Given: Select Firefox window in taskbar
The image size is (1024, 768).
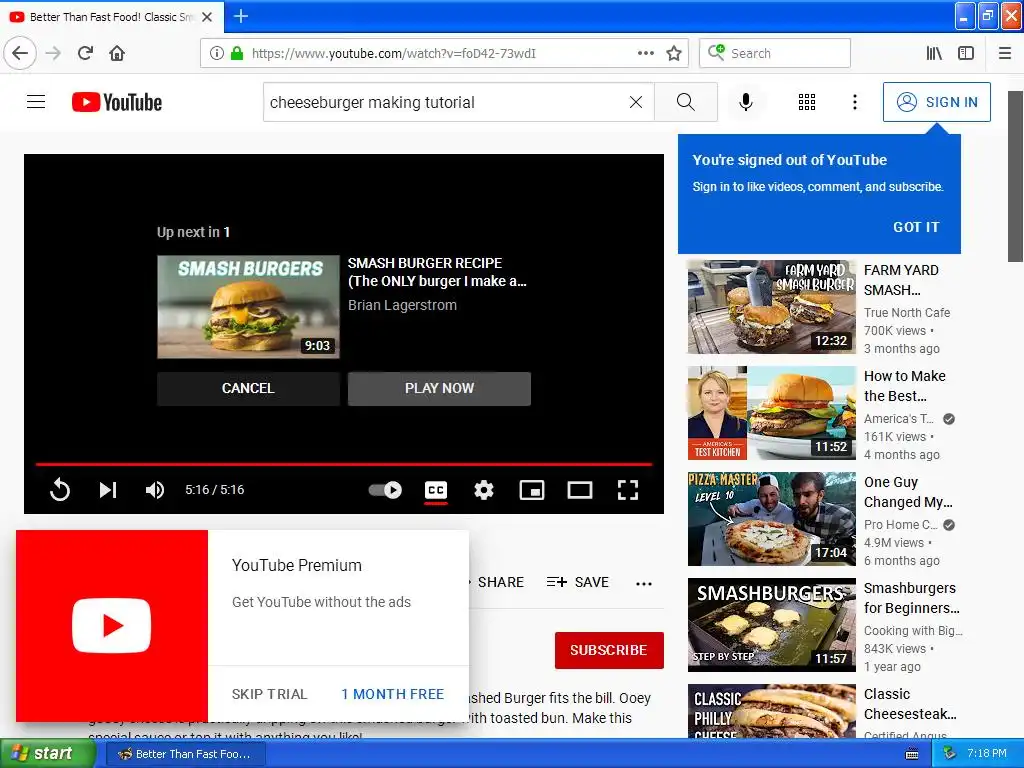Looking at the screenshot, I should (x=185, y=754).
